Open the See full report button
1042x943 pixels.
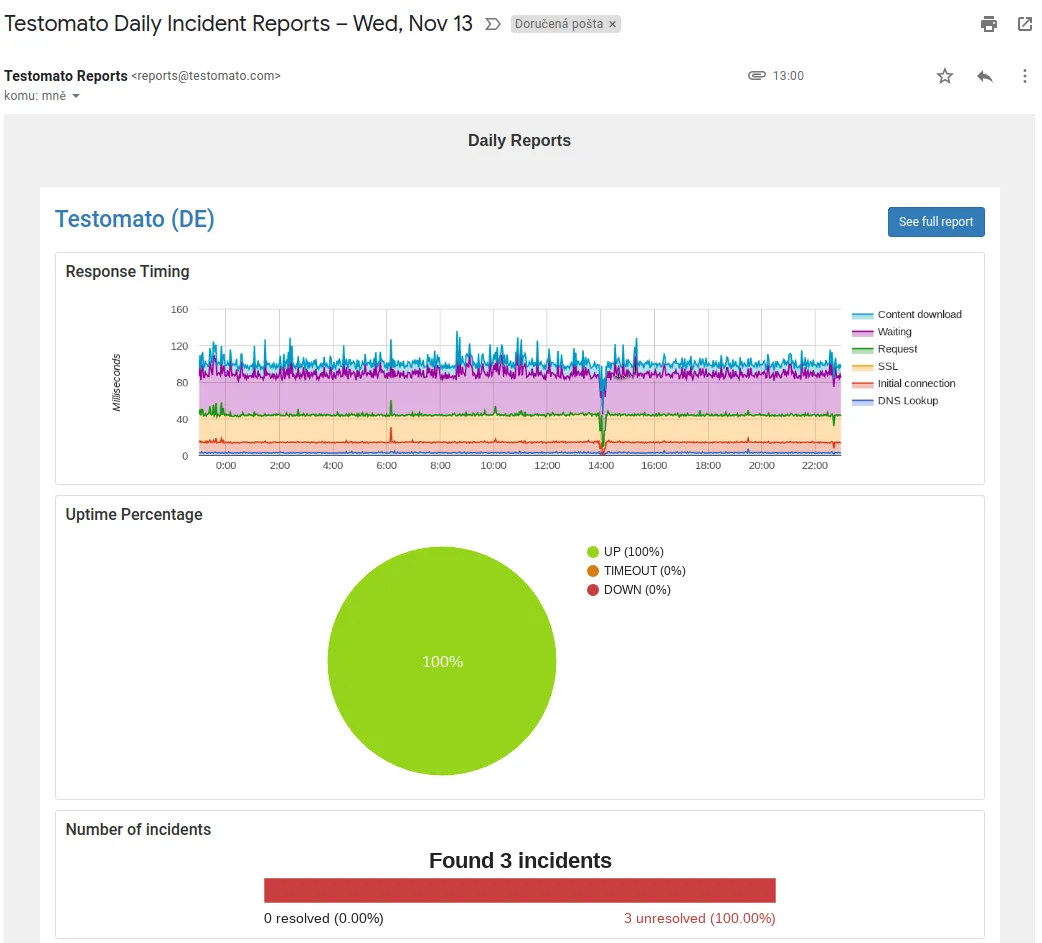click(x=936, y=221)
